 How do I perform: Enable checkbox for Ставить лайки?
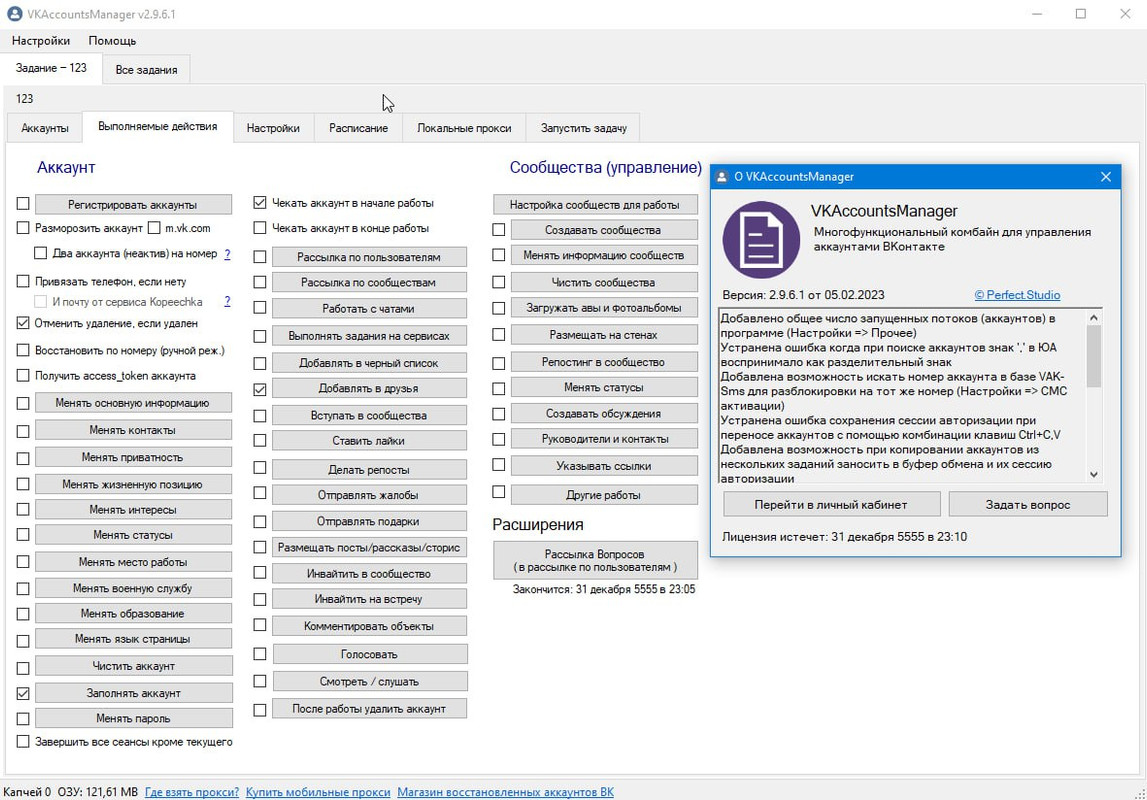(x=260, y=440)
